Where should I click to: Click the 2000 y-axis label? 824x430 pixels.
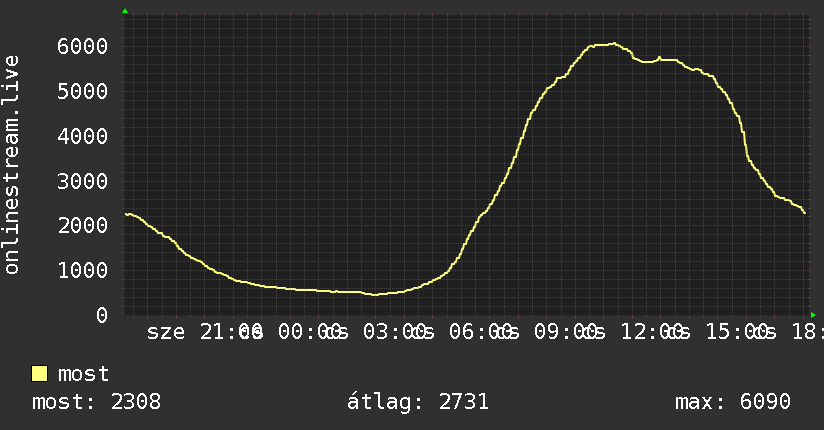83,226
